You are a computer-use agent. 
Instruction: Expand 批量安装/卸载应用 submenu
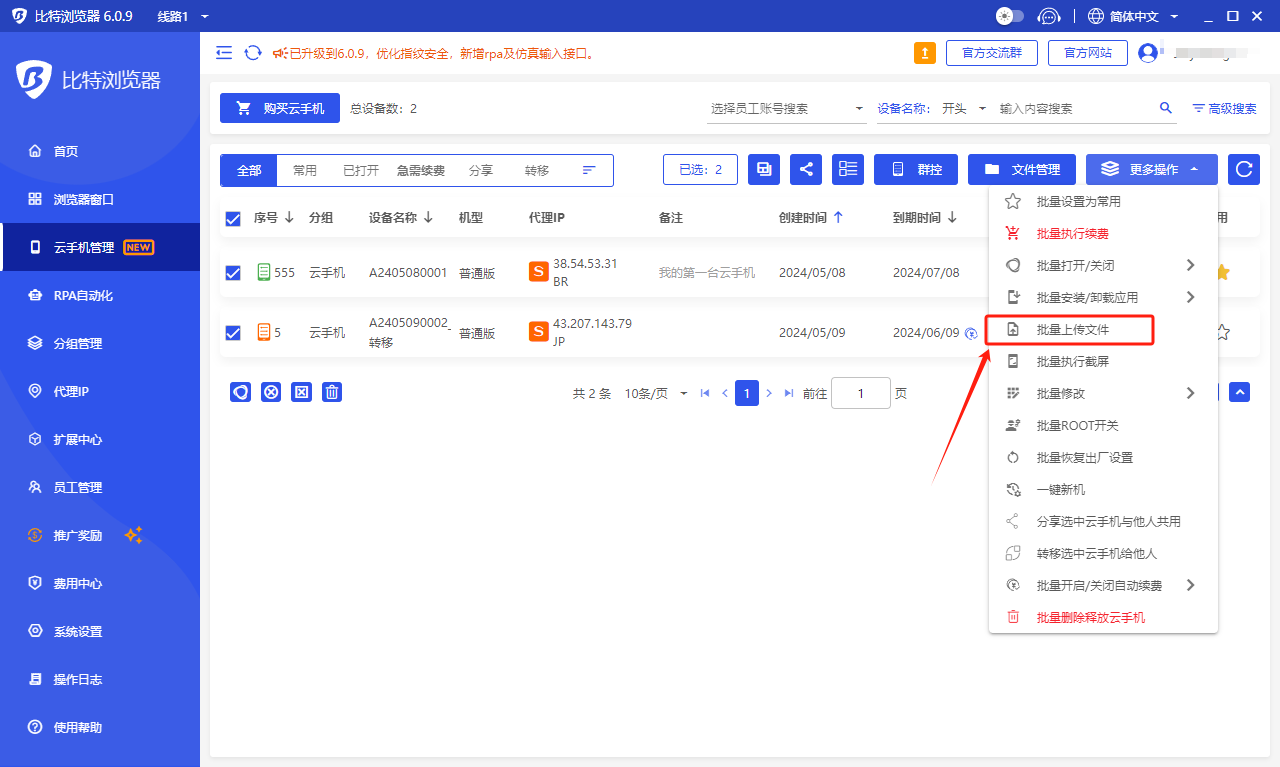pyautogui.click(x=1103, y=297)
